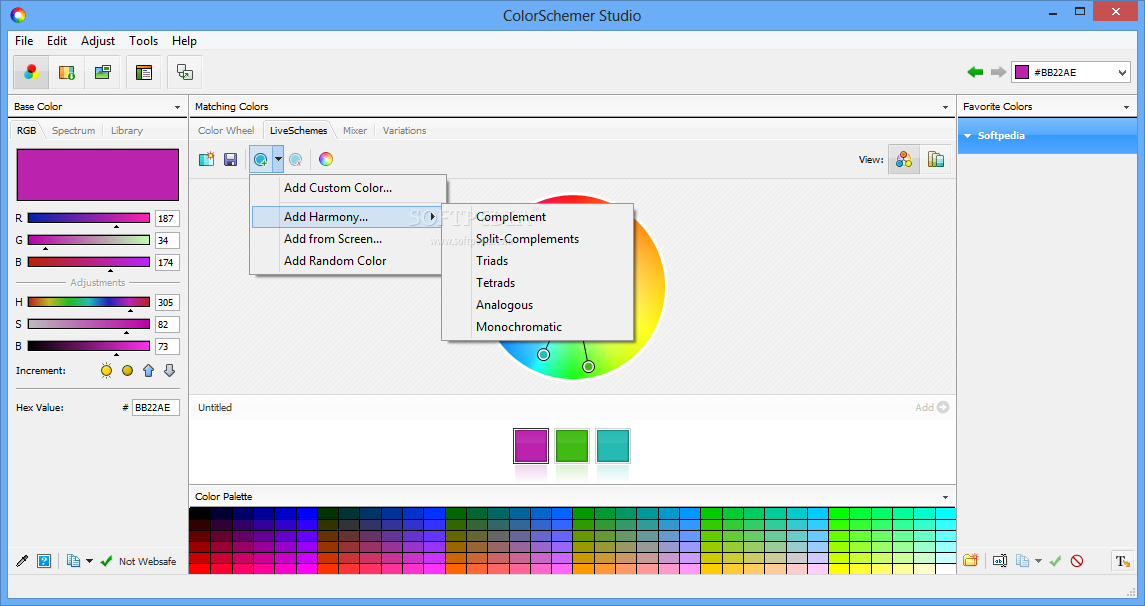
Task: Click the green checkmark by Not Websafe
Action: [x=107, y=561]
